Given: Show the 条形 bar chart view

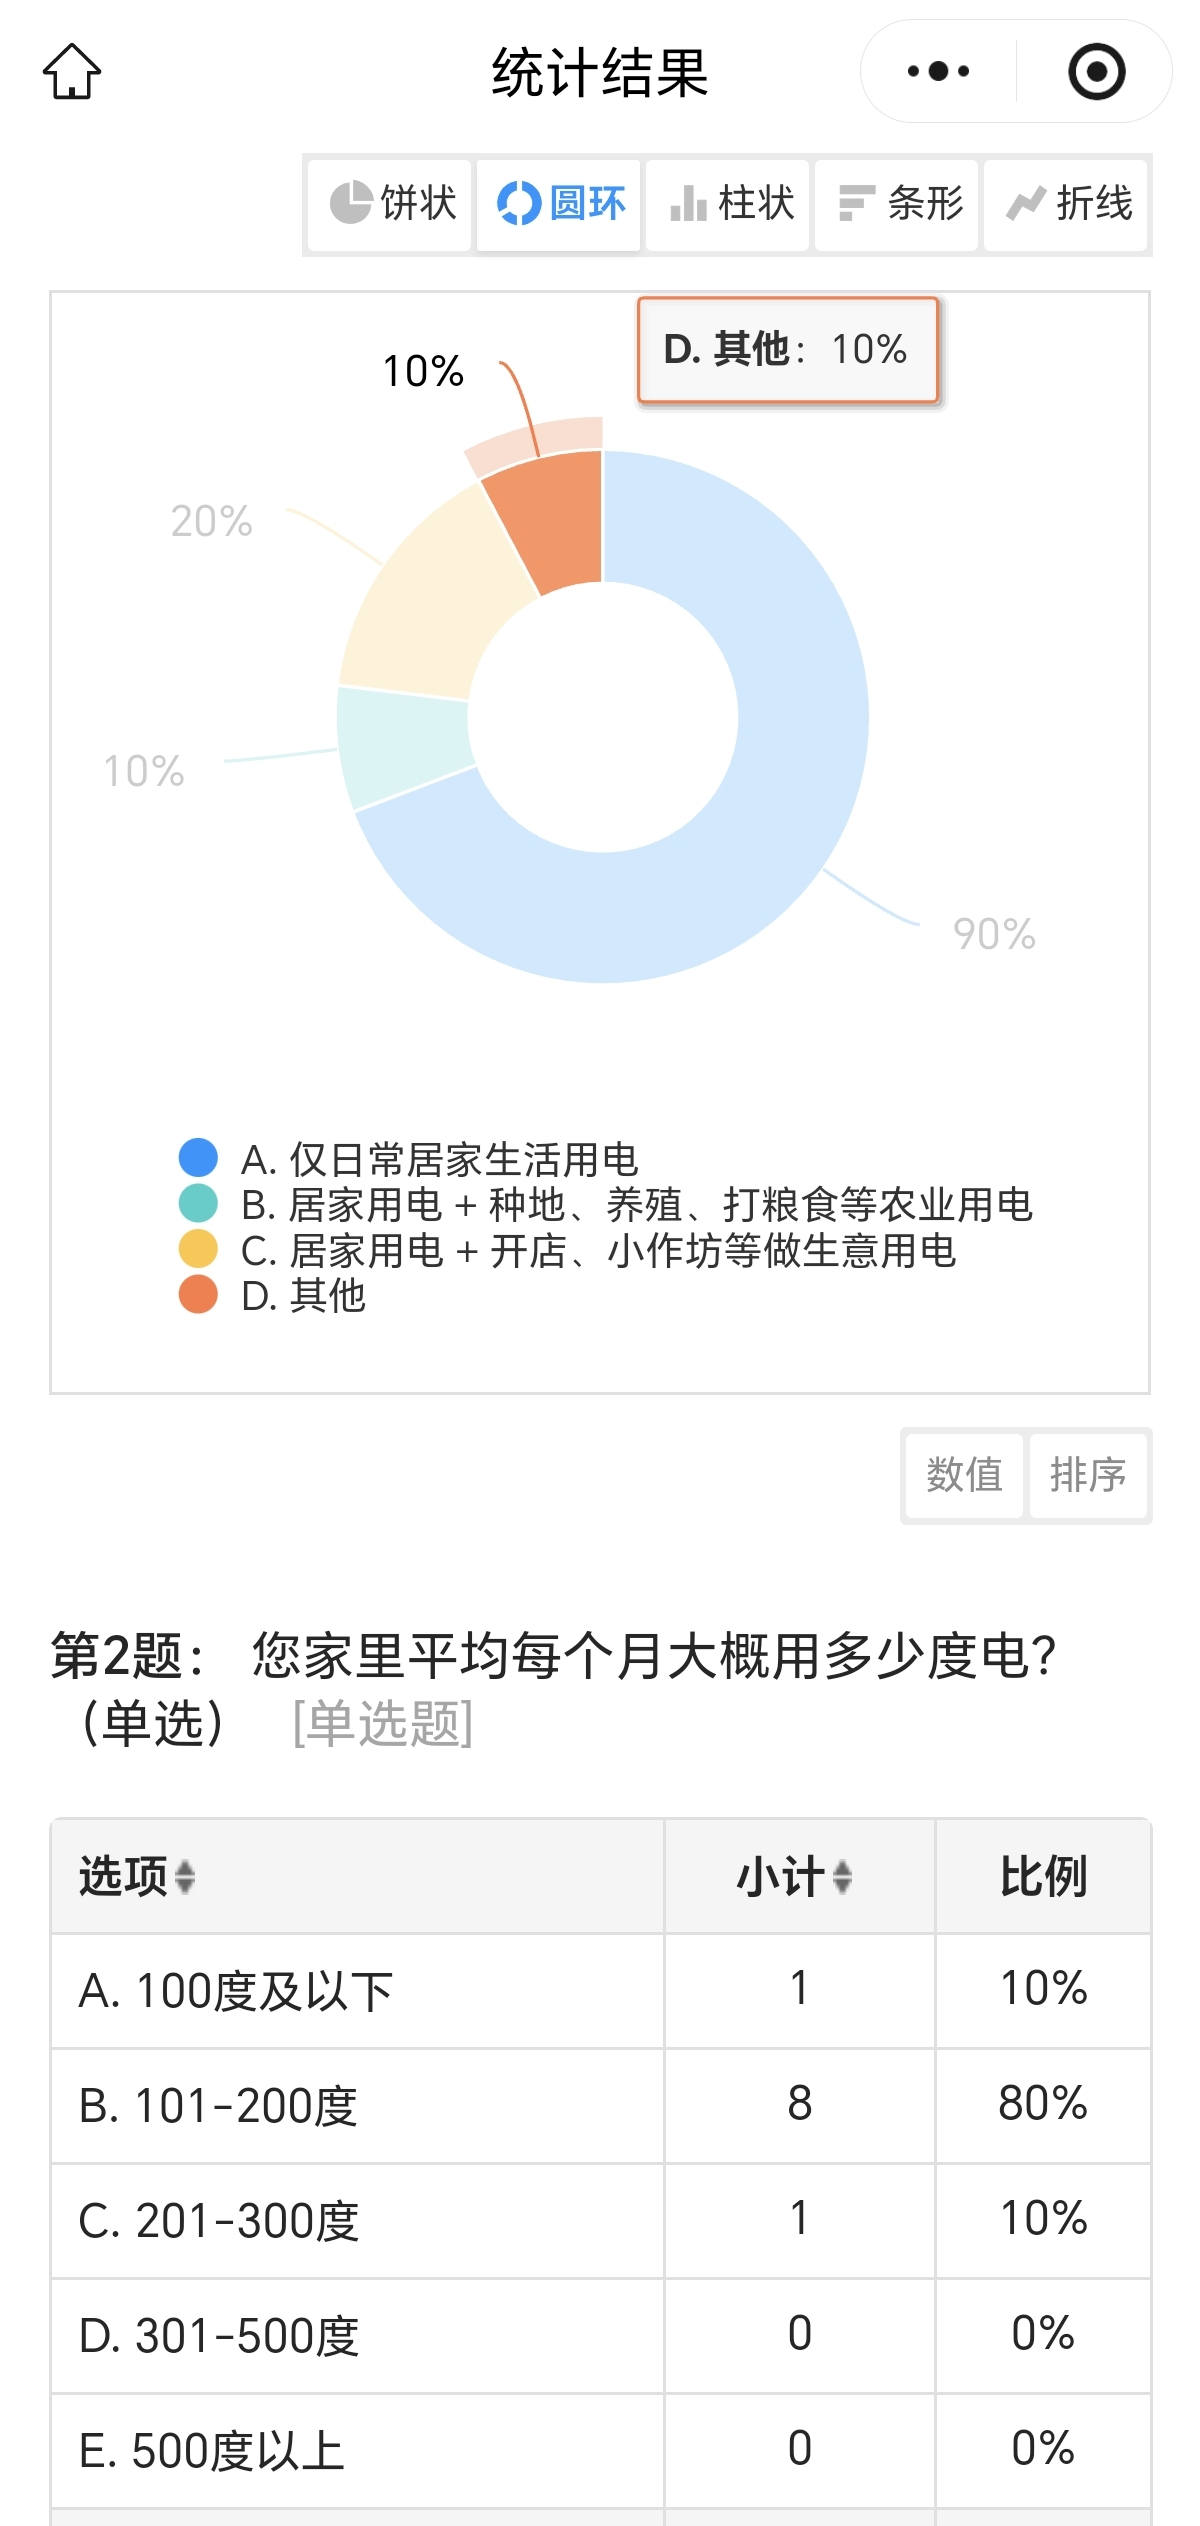Looking at the screenshot, I should (x=897, y=204).
